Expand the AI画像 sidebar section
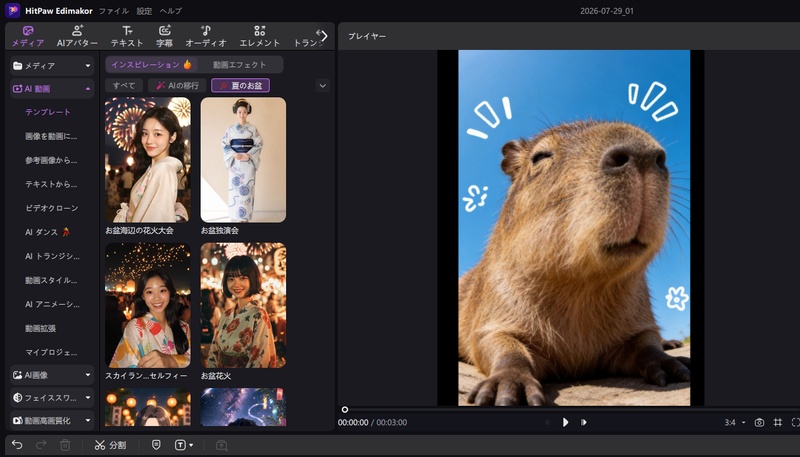The image size is (800, 457). (52, 375)
